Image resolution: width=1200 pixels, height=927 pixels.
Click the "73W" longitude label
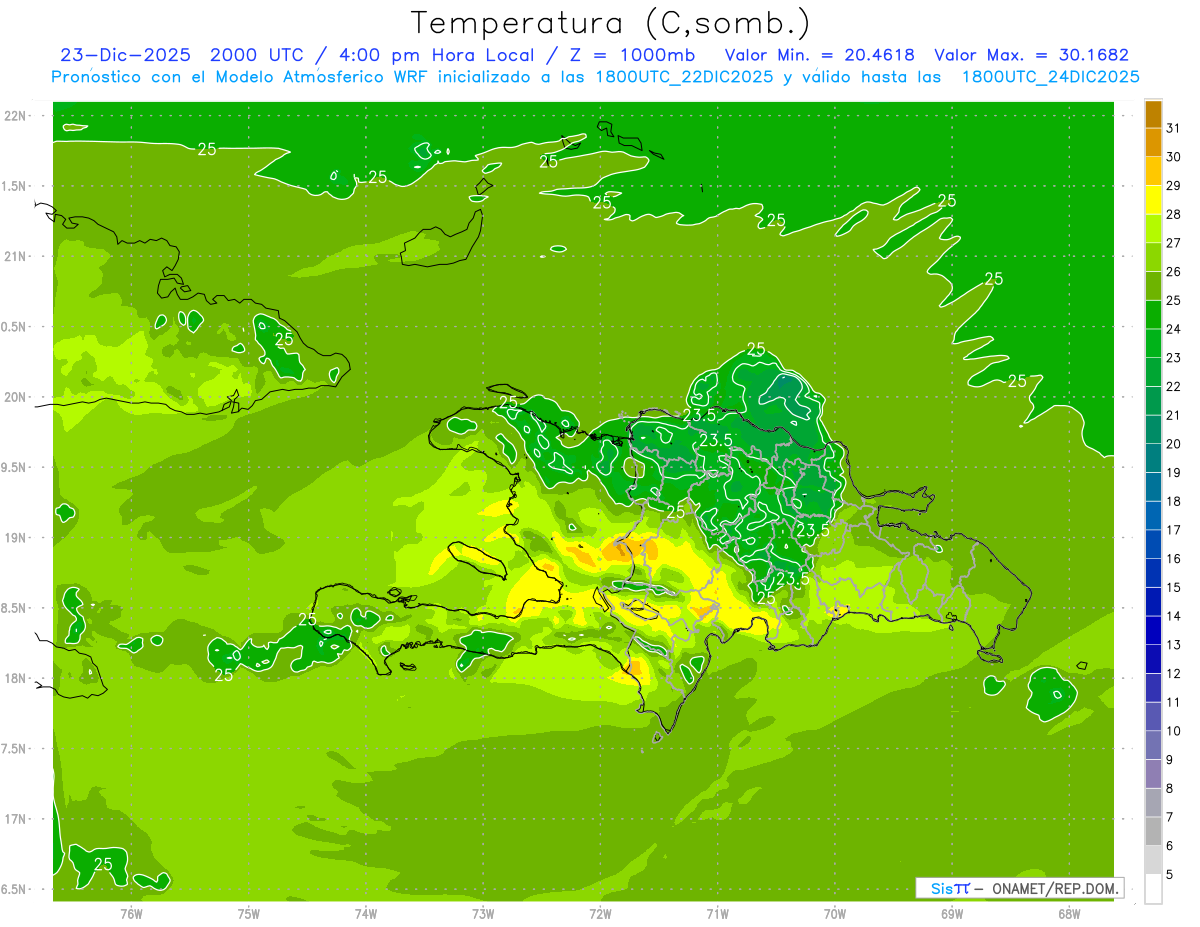[483, 913]
